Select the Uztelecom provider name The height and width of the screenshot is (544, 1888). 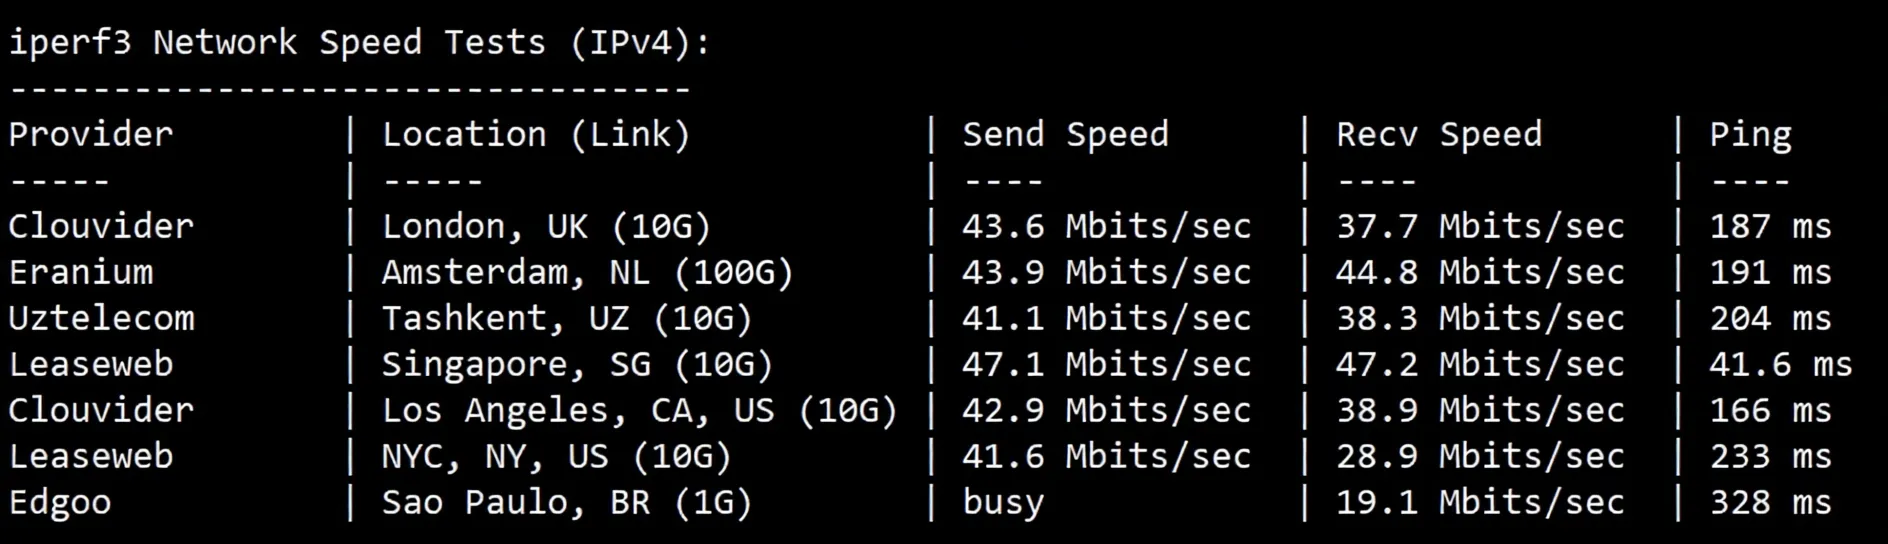coord(101,318)
